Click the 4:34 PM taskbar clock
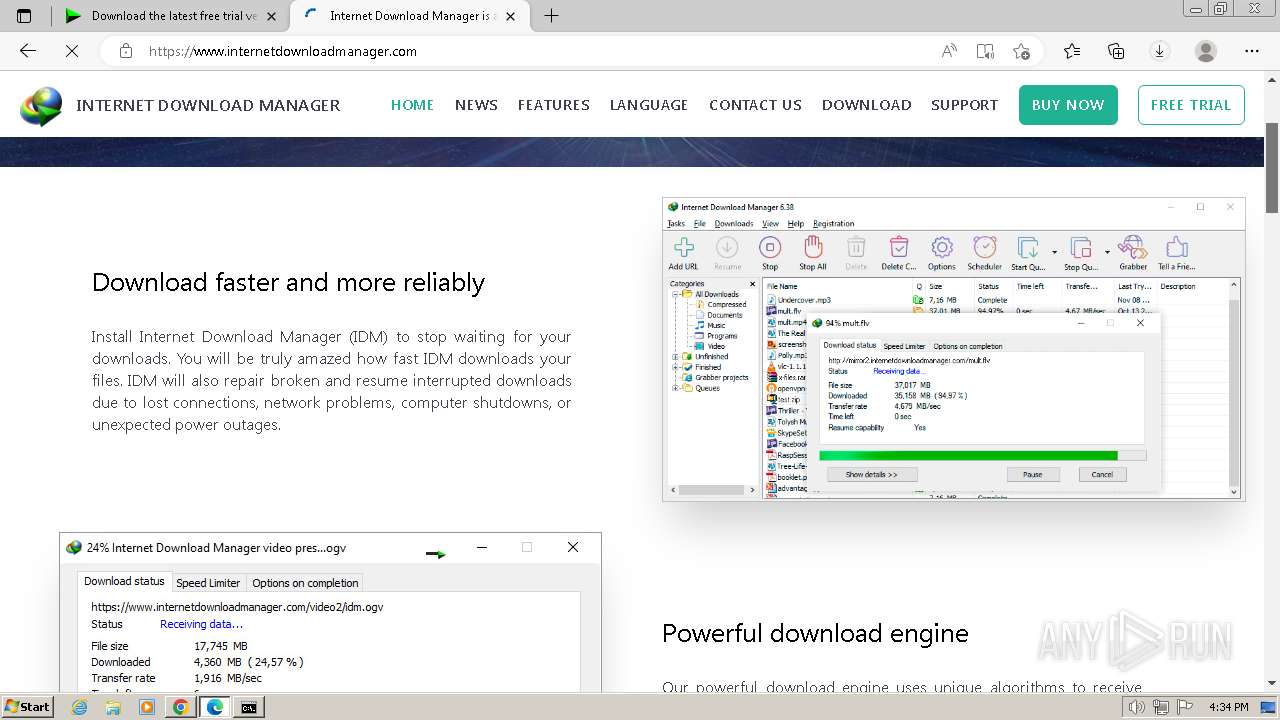1280x720 pixels. 1228,707
